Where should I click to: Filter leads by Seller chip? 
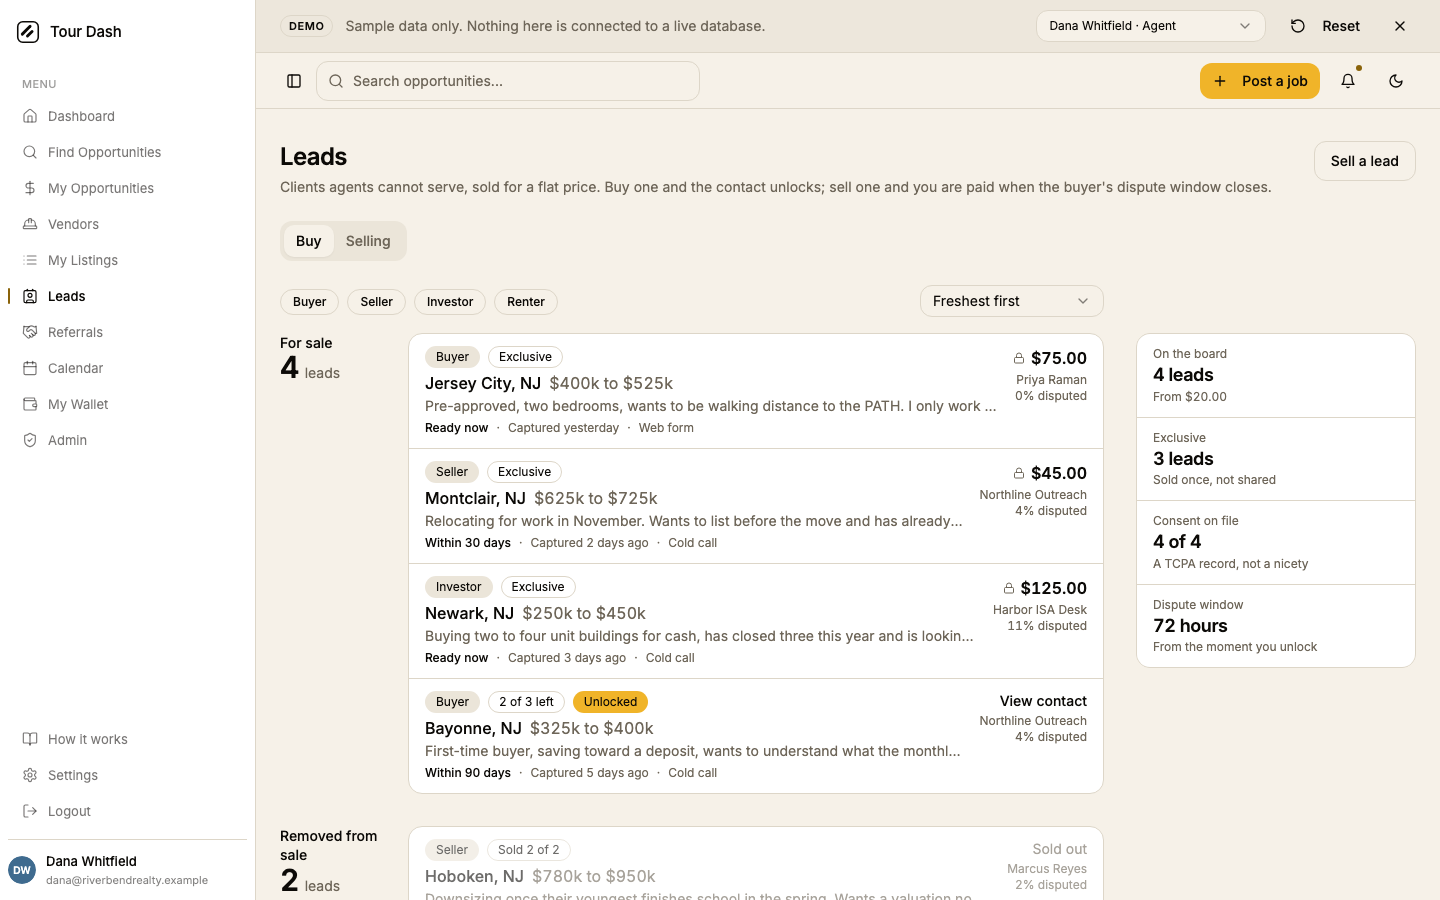click(377, 302)
